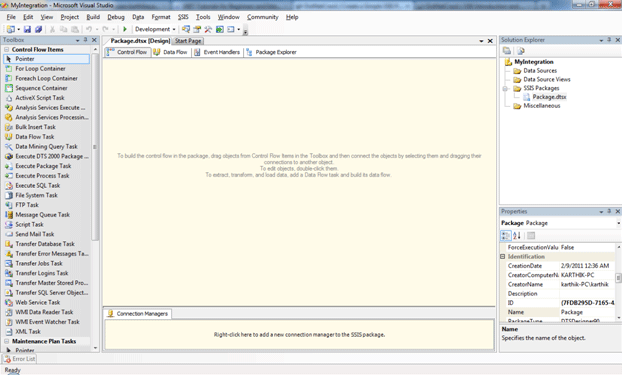The height and width of the screenshot is (375, 622).
Task: Open the Toolbox window position dropdown arrow
Action: (x=78, y=40)
